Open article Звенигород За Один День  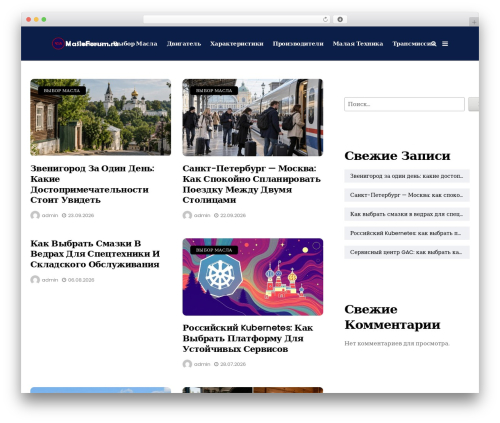pos(92,184)
